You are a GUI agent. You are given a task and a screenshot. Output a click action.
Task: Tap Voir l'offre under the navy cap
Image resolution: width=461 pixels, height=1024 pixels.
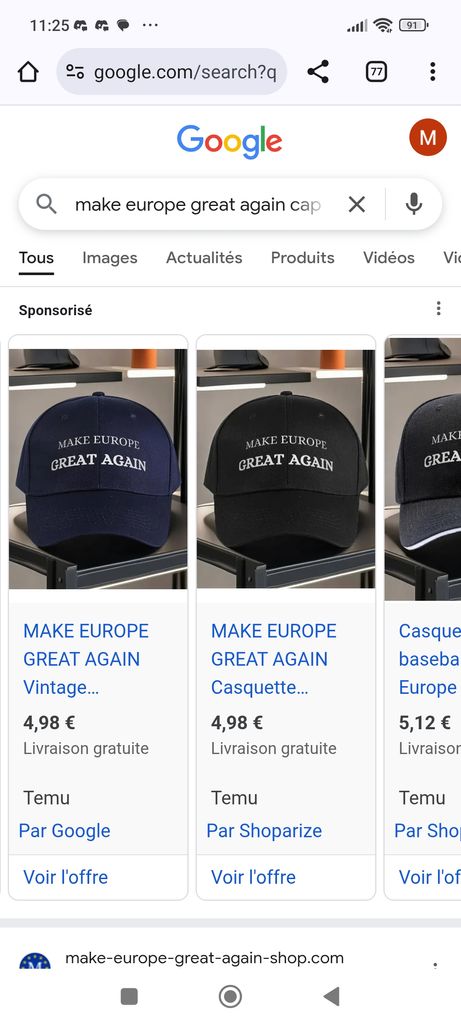65,877
